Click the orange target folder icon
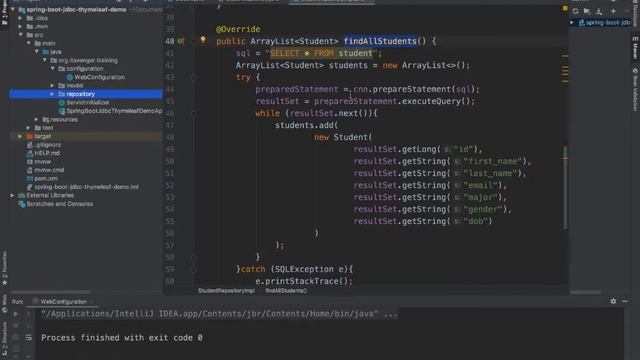Screen dimensions: 640x360 point(30,136)
